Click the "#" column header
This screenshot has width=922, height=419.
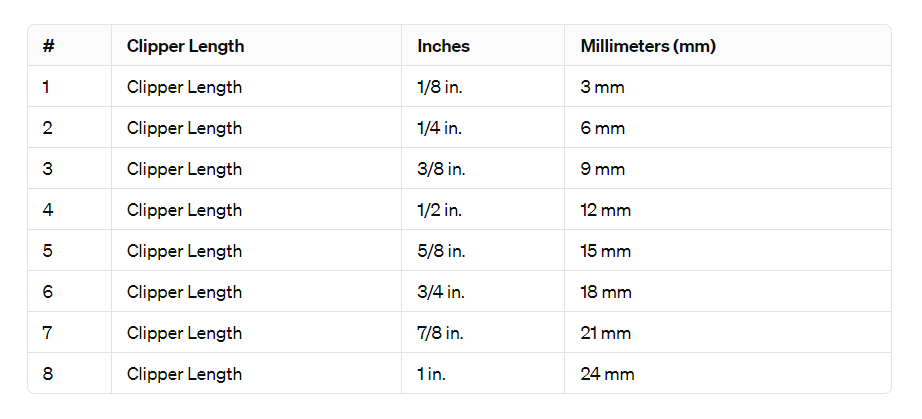pos(47,46)
